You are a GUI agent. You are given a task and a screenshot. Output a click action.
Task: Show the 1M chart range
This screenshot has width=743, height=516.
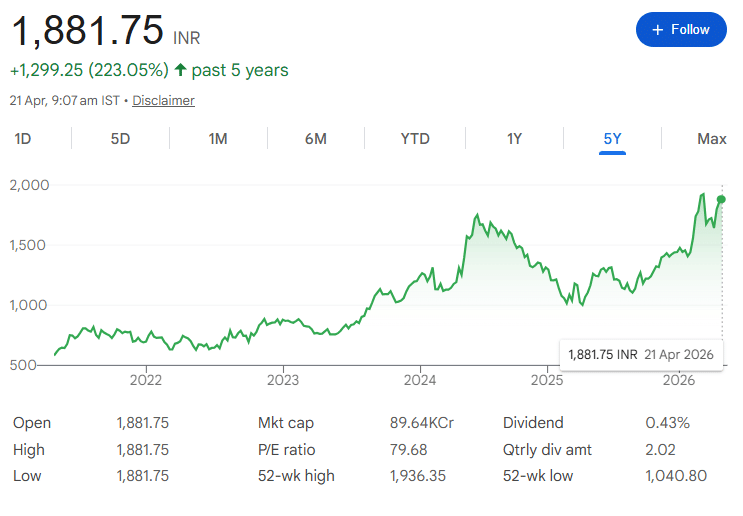(218, 139)
